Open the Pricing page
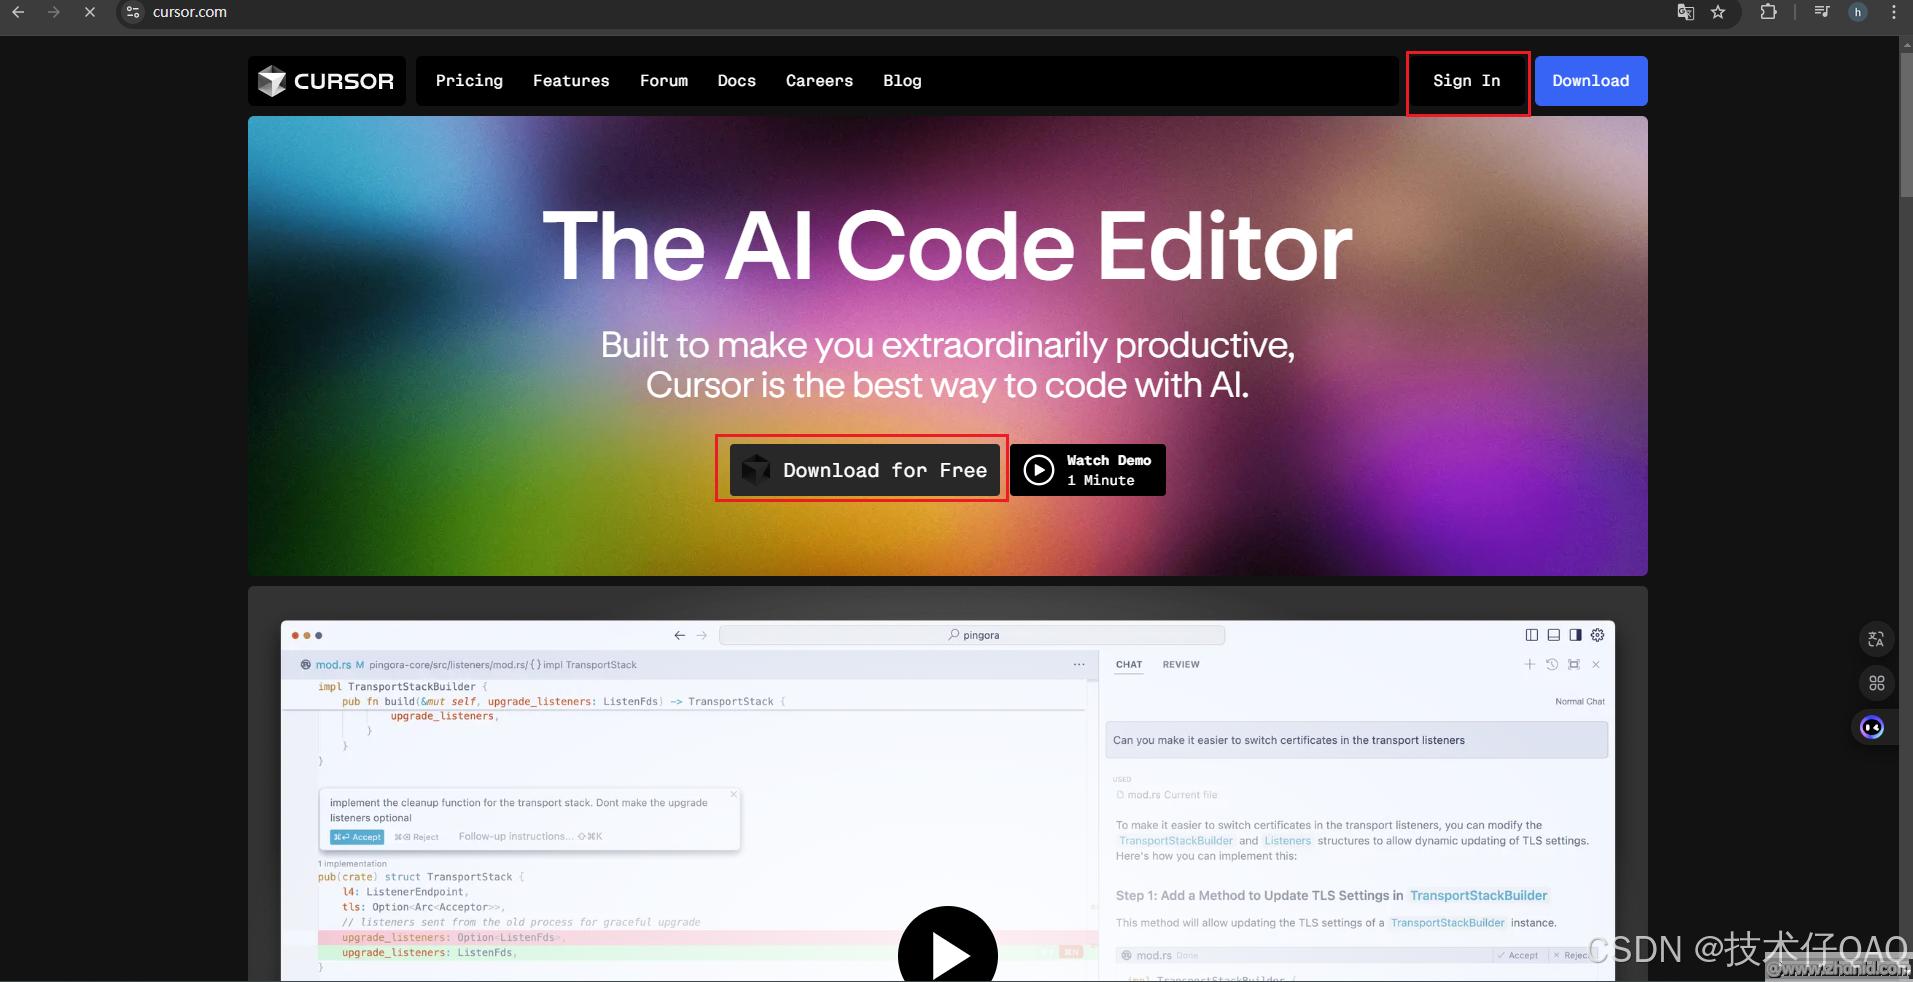 click(x=469, y=81)
